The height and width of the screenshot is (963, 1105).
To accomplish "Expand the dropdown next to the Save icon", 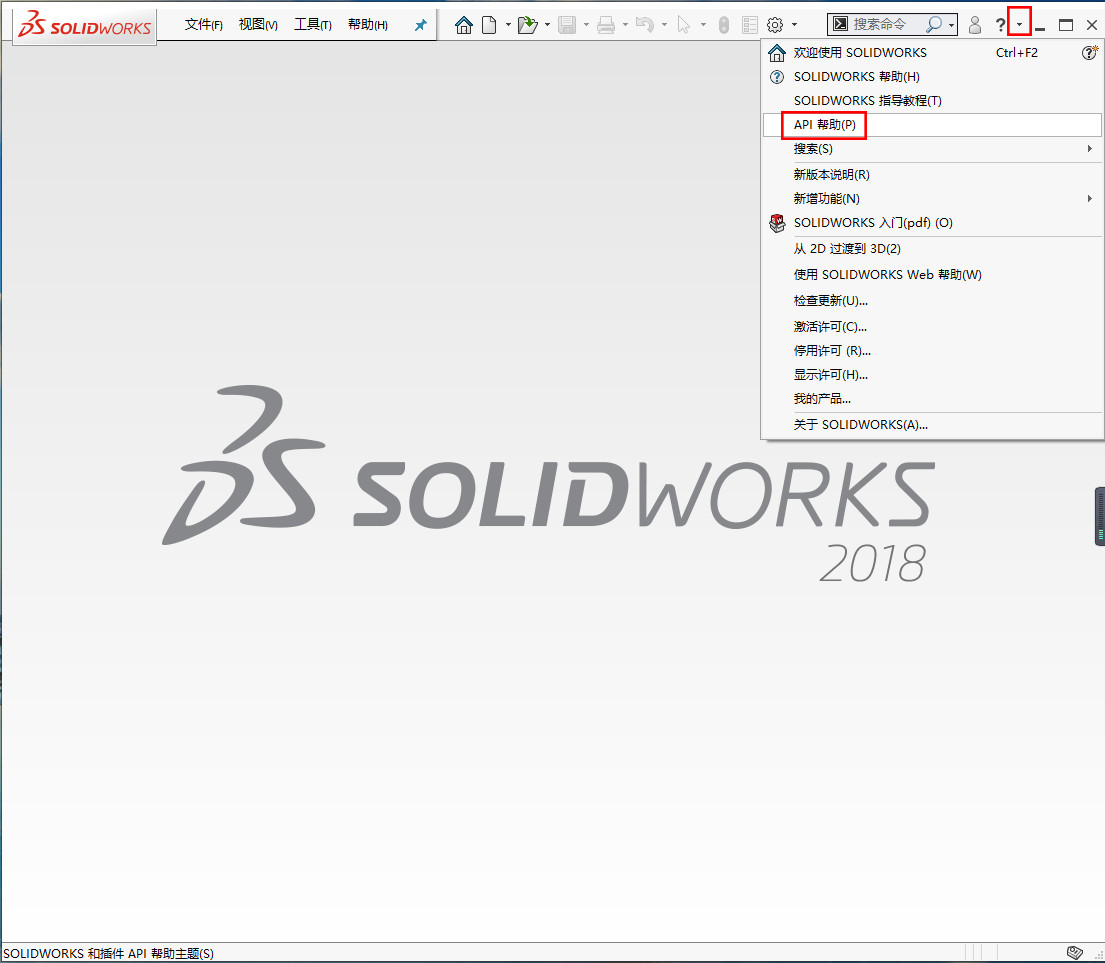I will 585,24.
